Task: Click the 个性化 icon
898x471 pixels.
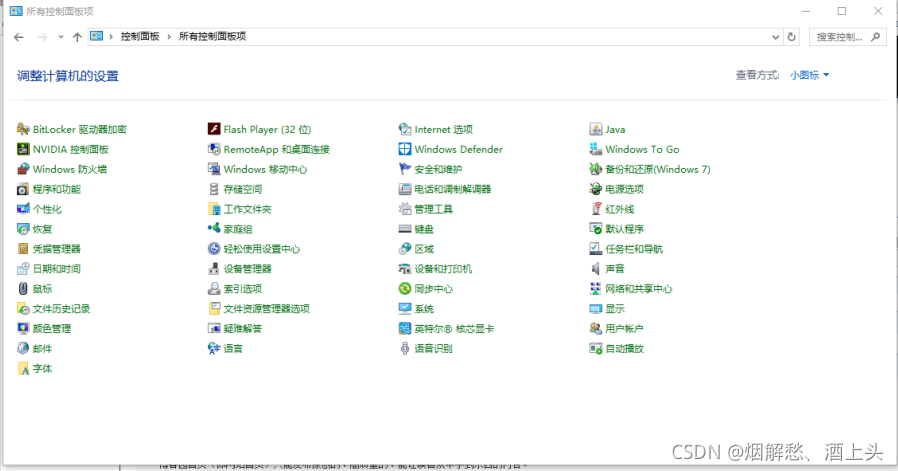Action: [x=23, y=209]
